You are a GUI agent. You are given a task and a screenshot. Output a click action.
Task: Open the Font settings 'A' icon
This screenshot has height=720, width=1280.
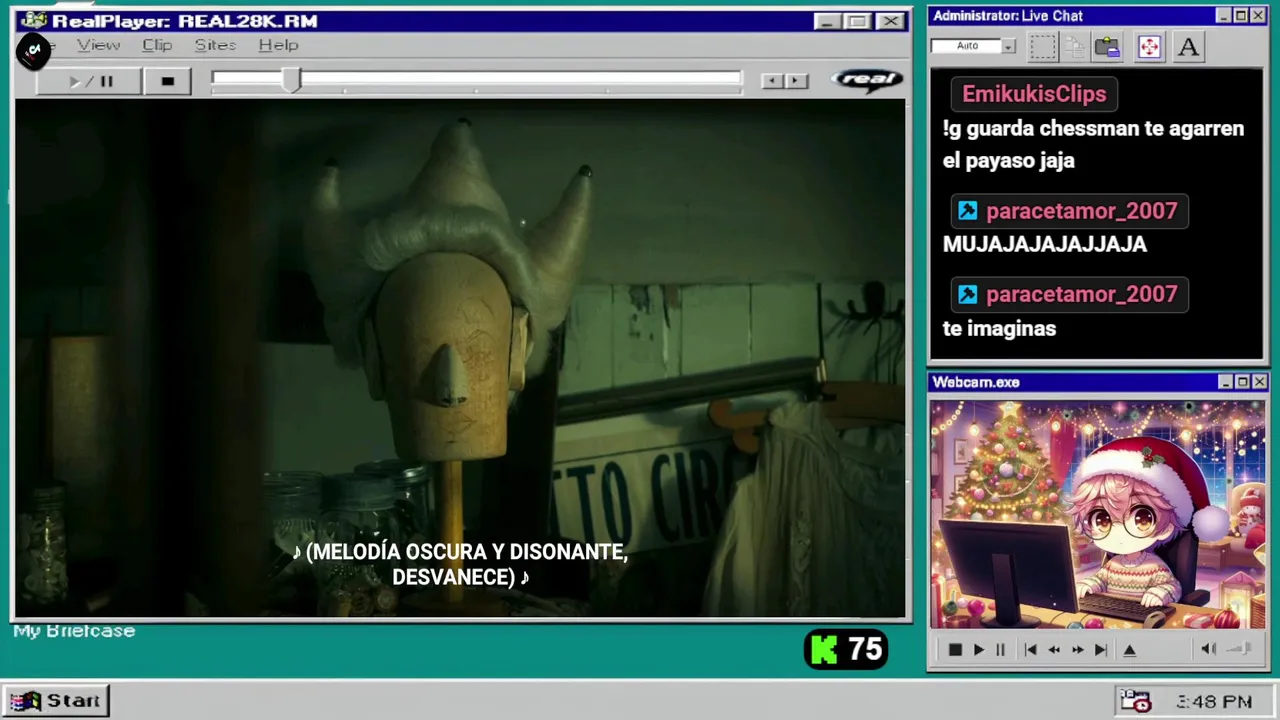click(1188, 46)
